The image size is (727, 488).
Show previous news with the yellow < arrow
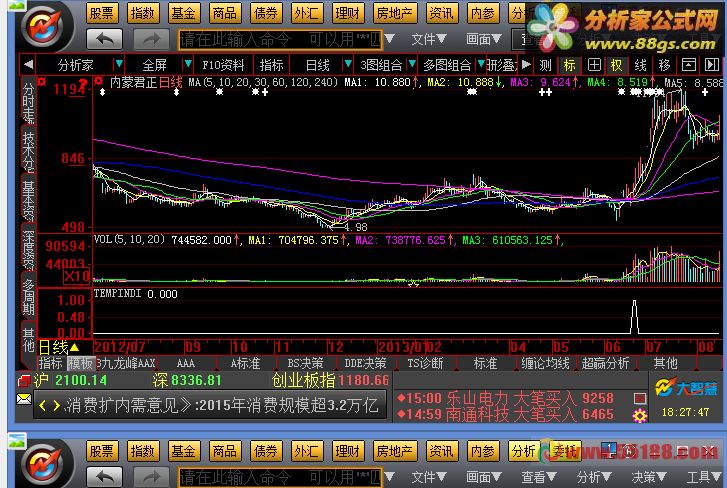coord(42,406)
